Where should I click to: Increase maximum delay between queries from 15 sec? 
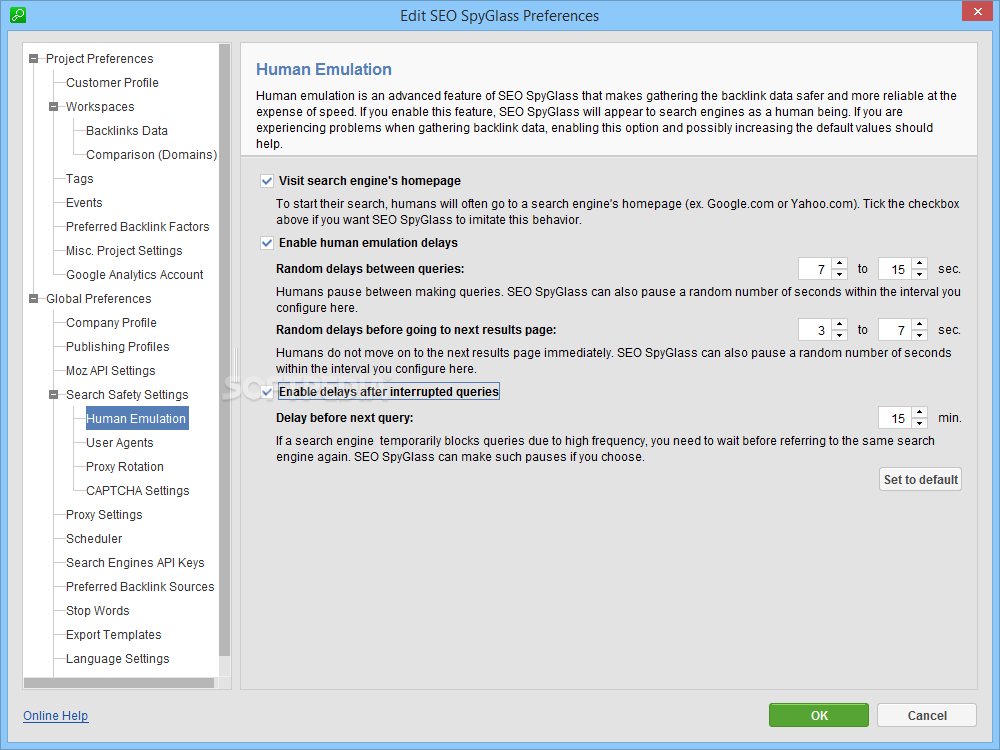pyautogui.click(x=919, y=263)
